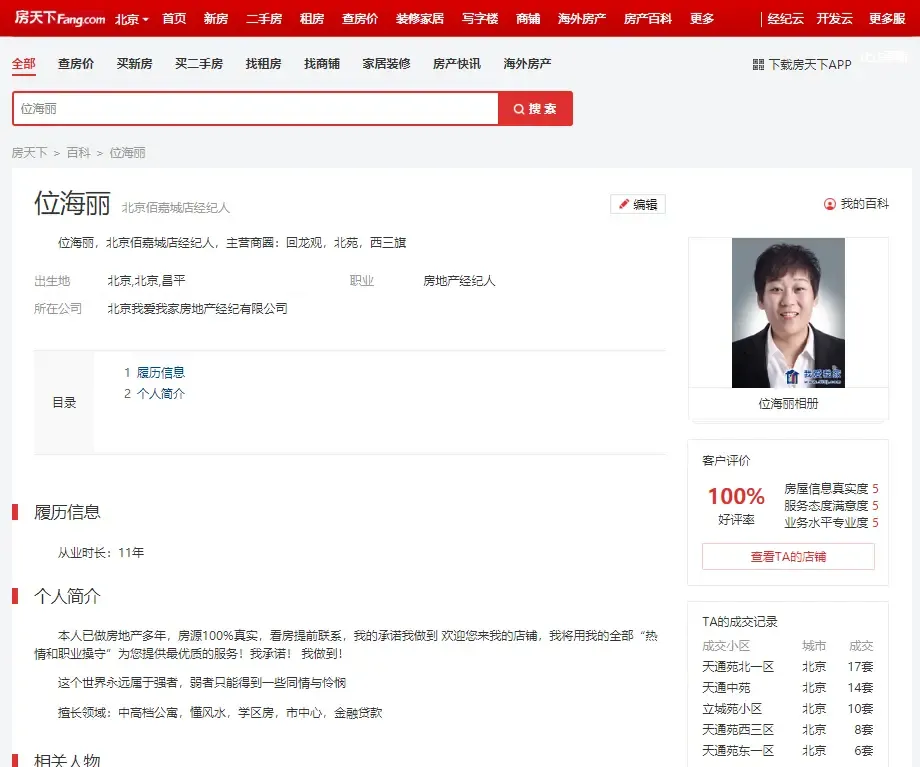Open the 更多服务 menu at top right
The image size is (920, 767).
pyautogui.click(x=886, y=18)
